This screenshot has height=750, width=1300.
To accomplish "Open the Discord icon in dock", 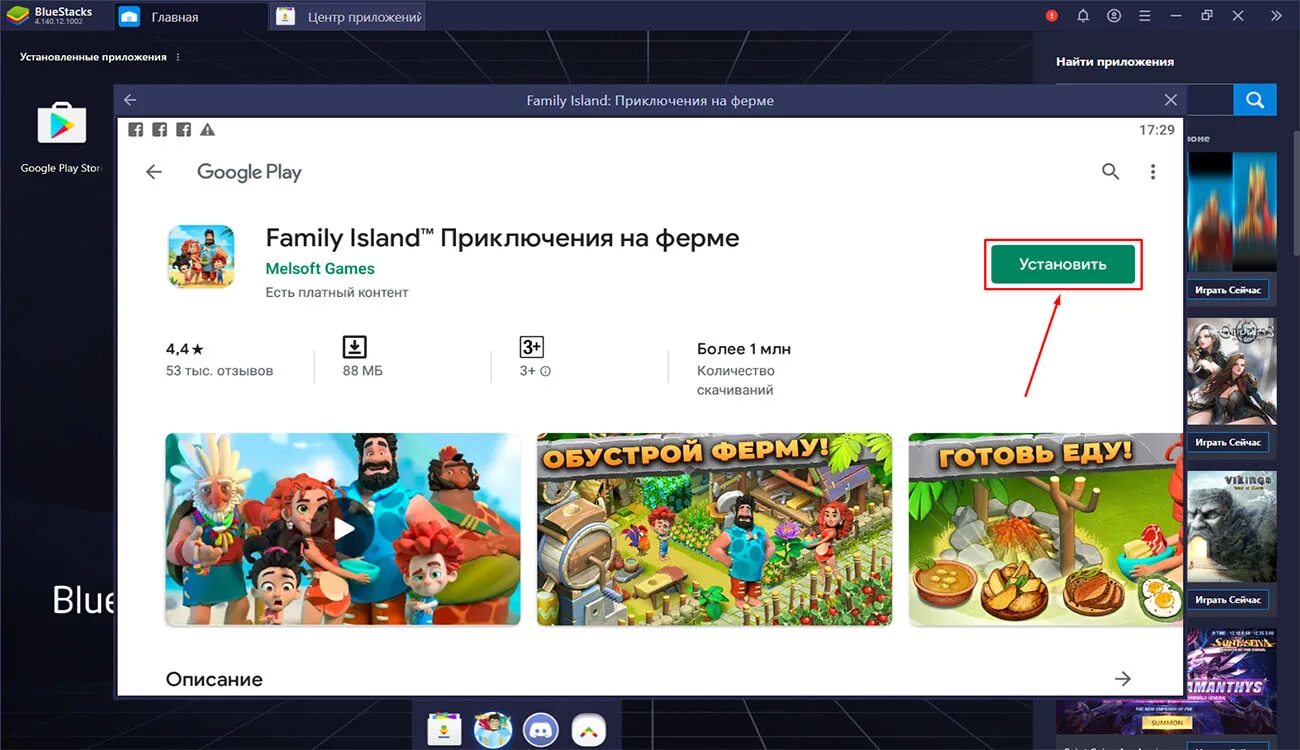I will (541, 730).
